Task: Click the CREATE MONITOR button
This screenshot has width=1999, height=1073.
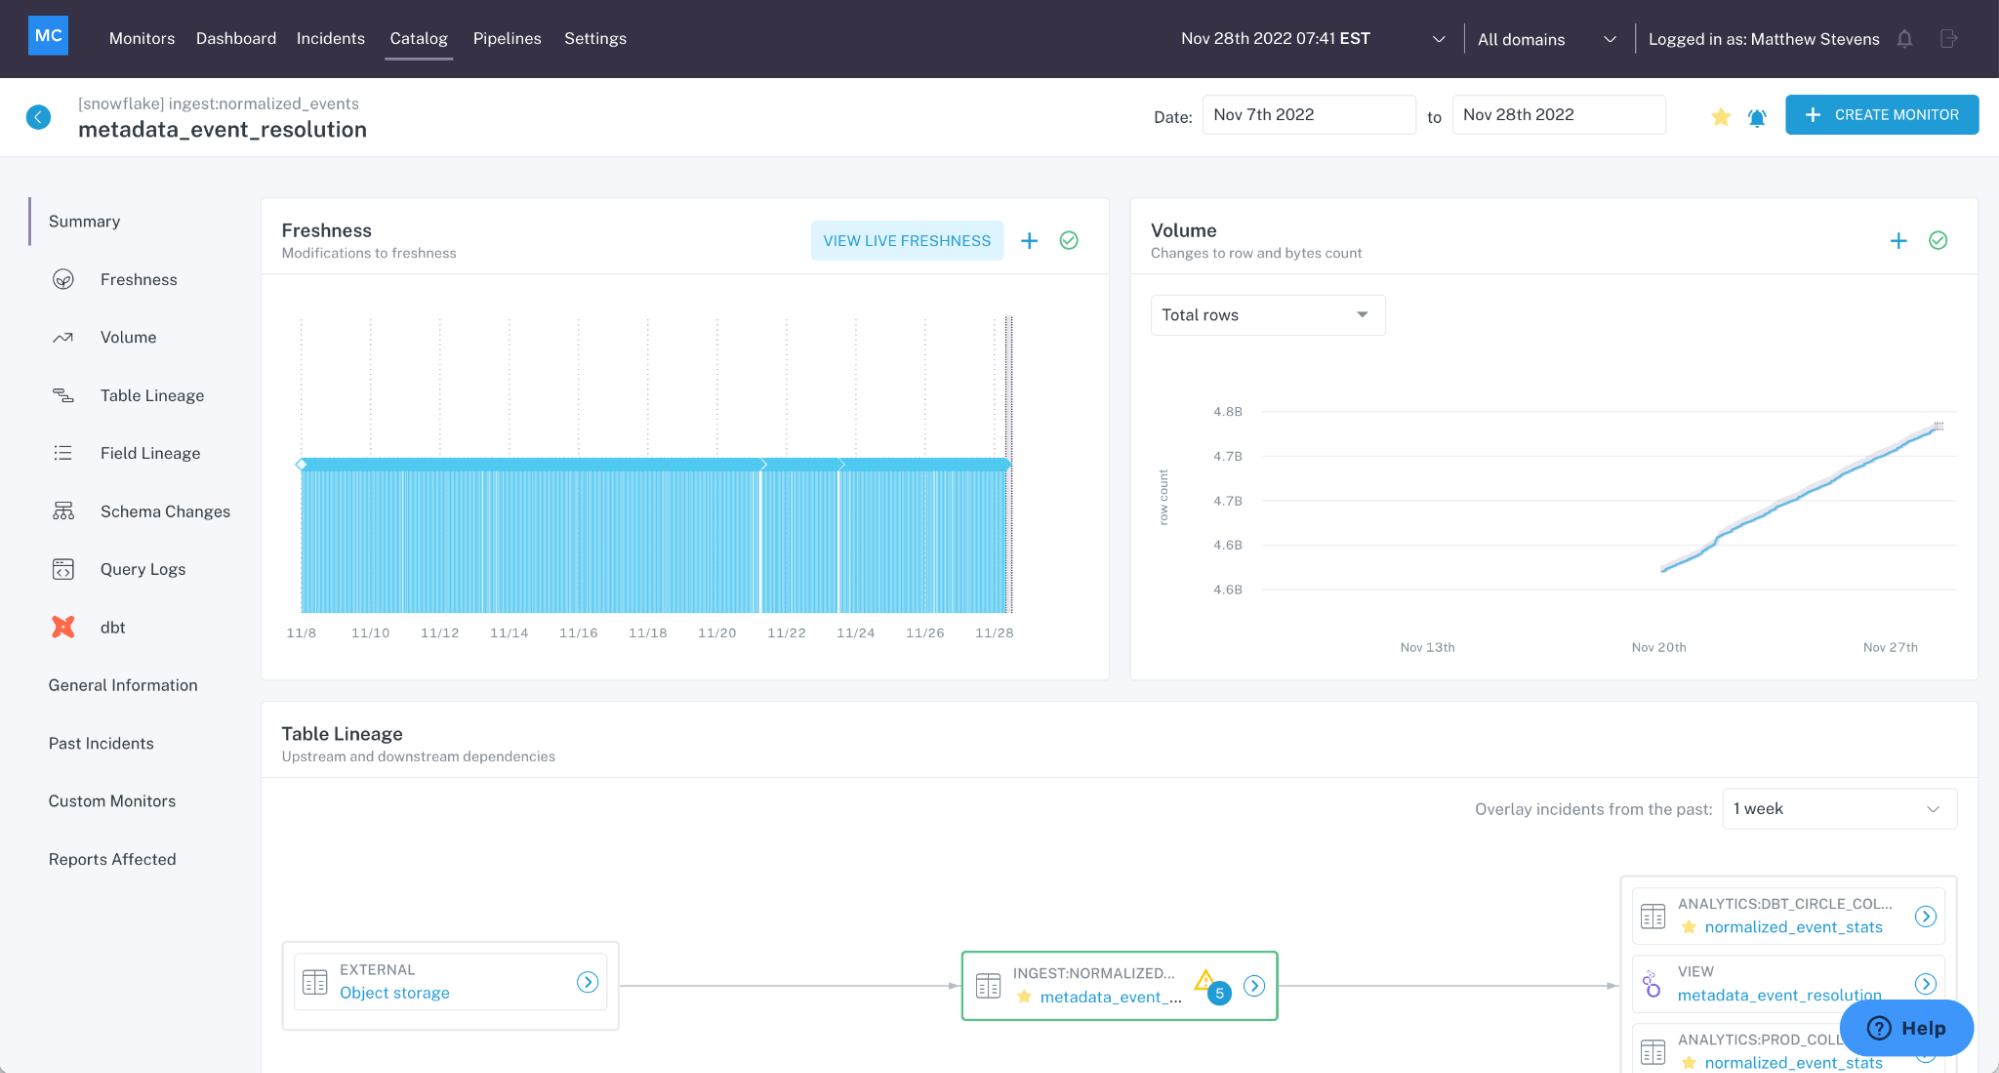Action: 1881,114
